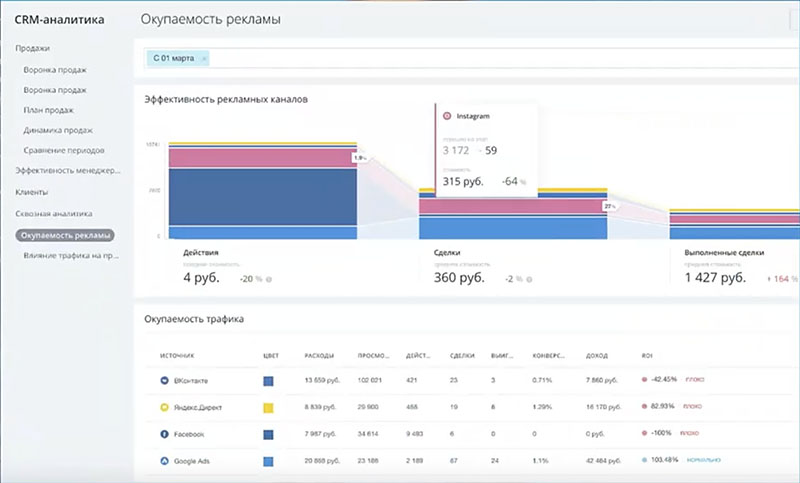Open Эффективность менеджер... section

(68, 171)
